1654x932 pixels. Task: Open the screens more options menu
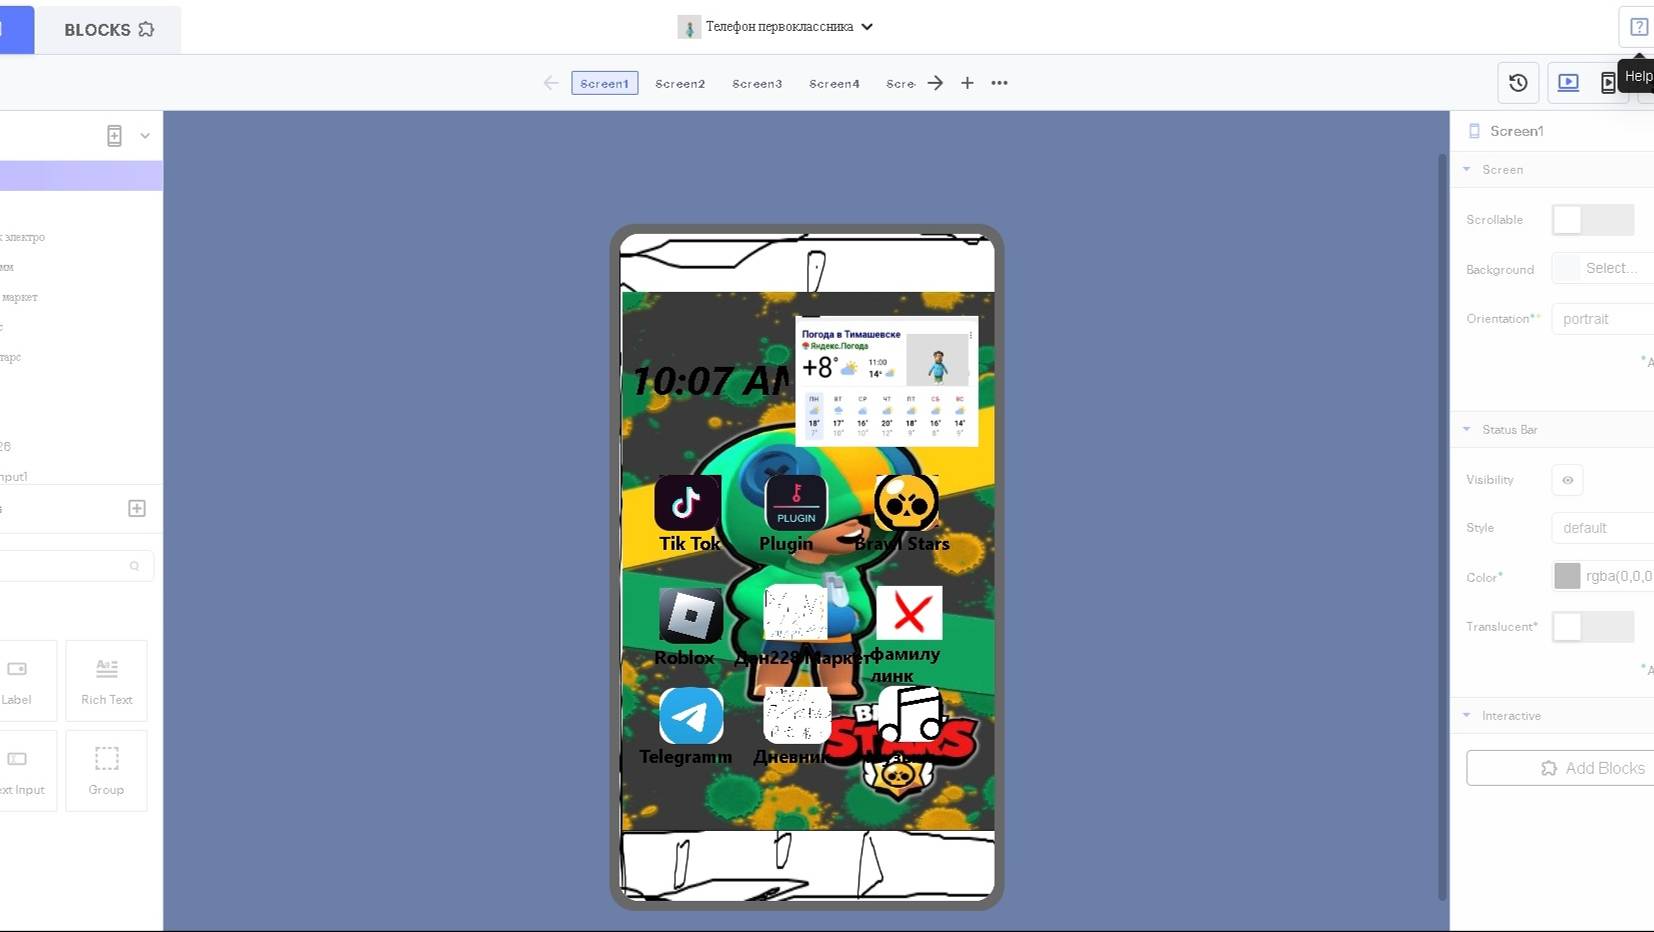coord(999,83)
